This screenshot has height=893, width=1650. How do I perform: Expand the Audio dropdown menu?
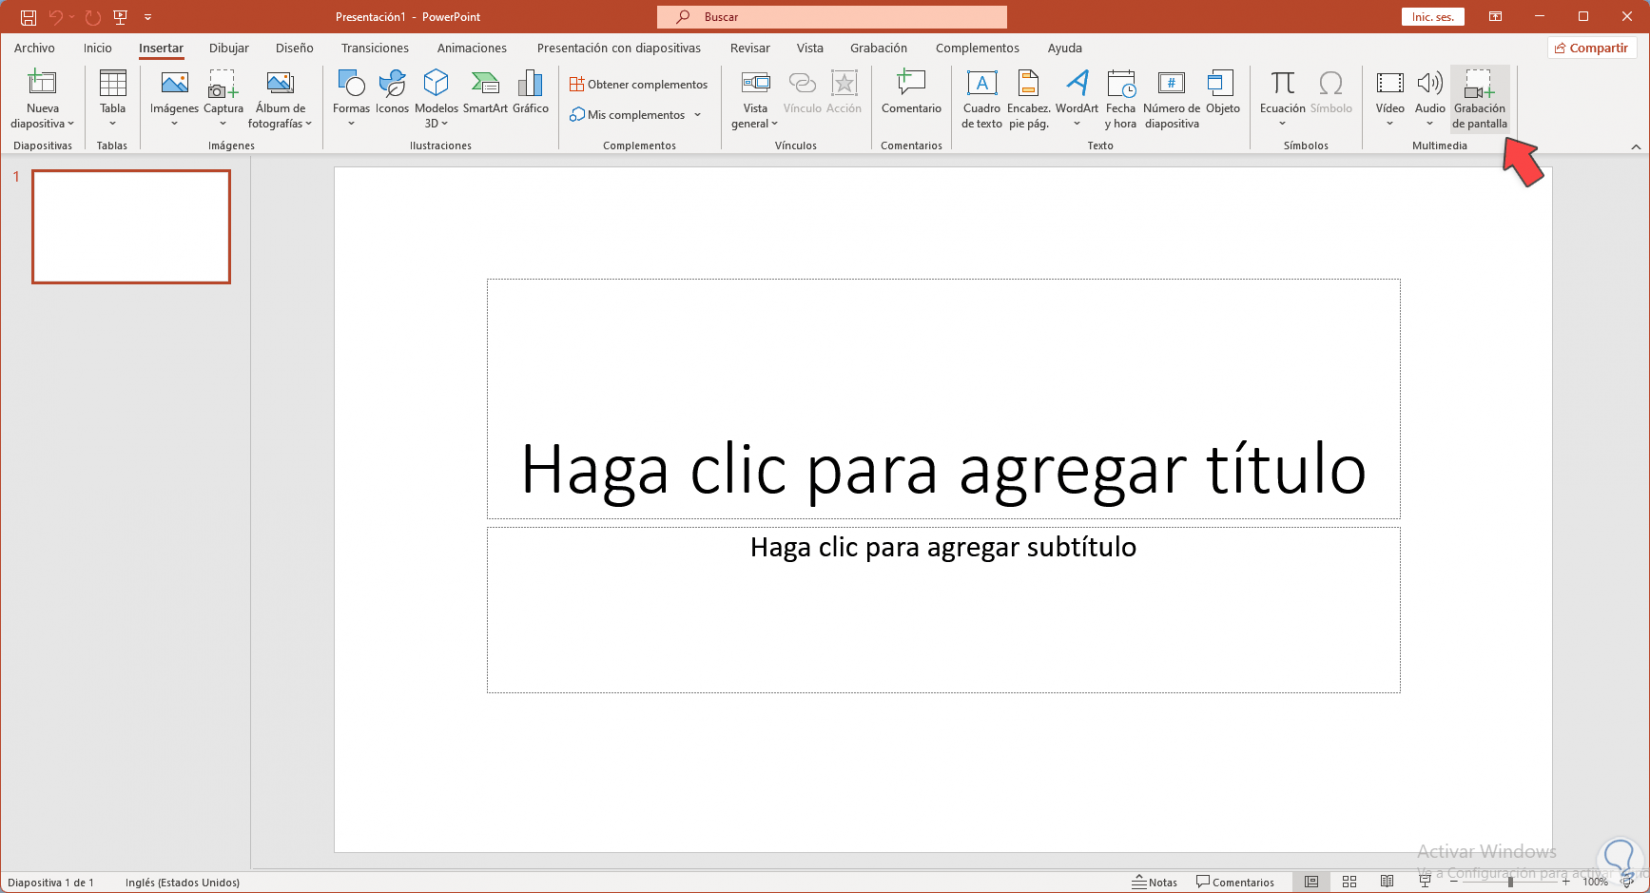(1429, 123)
